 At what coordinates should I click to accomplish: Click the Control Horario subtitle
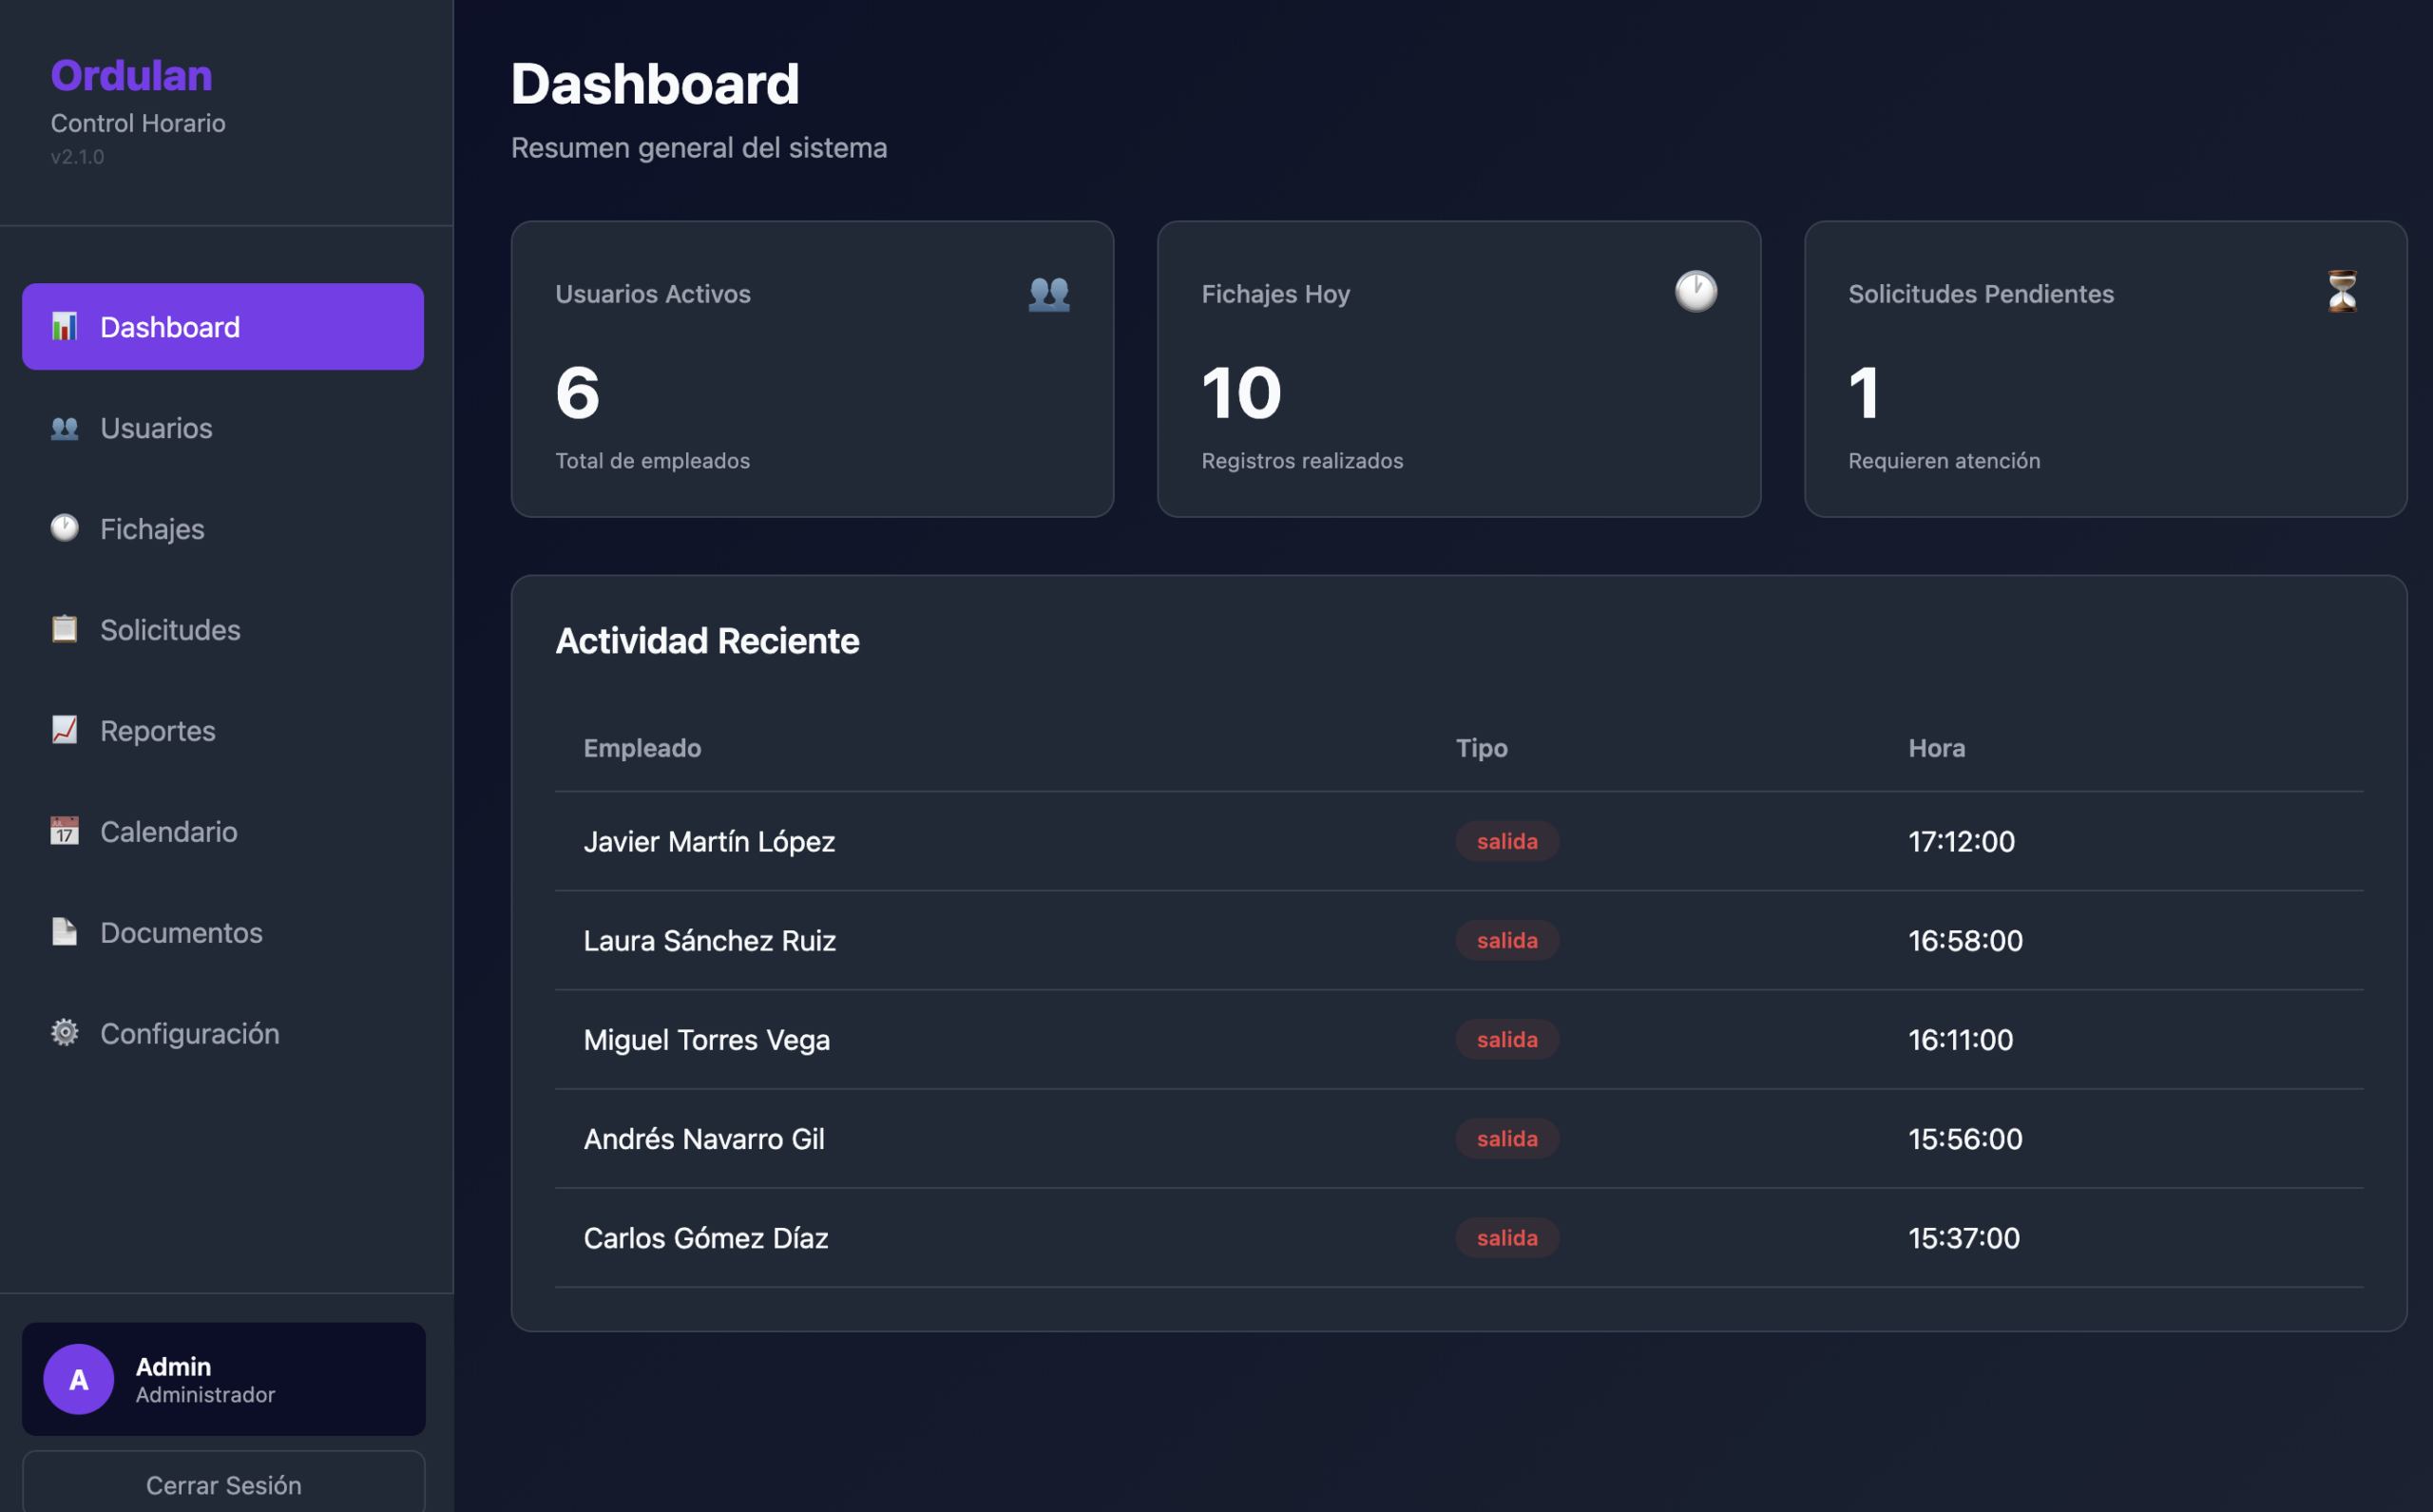tap(138, 123)
